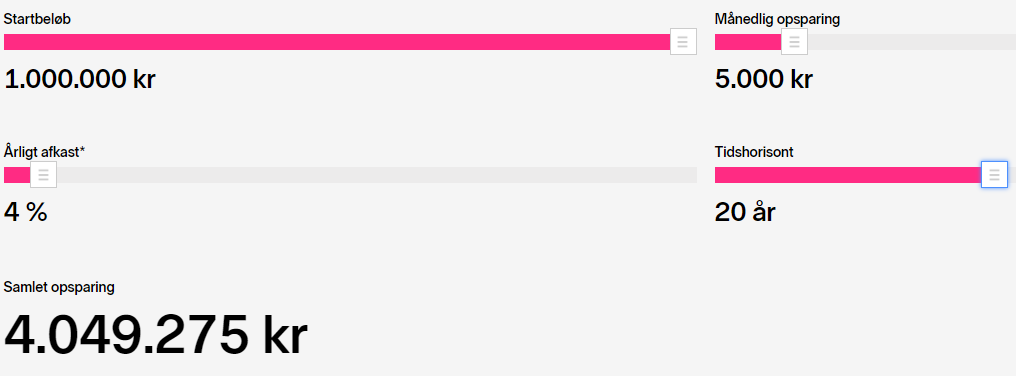Image resolution: width=1016 pixels, height=376 pixels.
Task: Click the Startbeløb slider handle
Action: click(683, 42)
